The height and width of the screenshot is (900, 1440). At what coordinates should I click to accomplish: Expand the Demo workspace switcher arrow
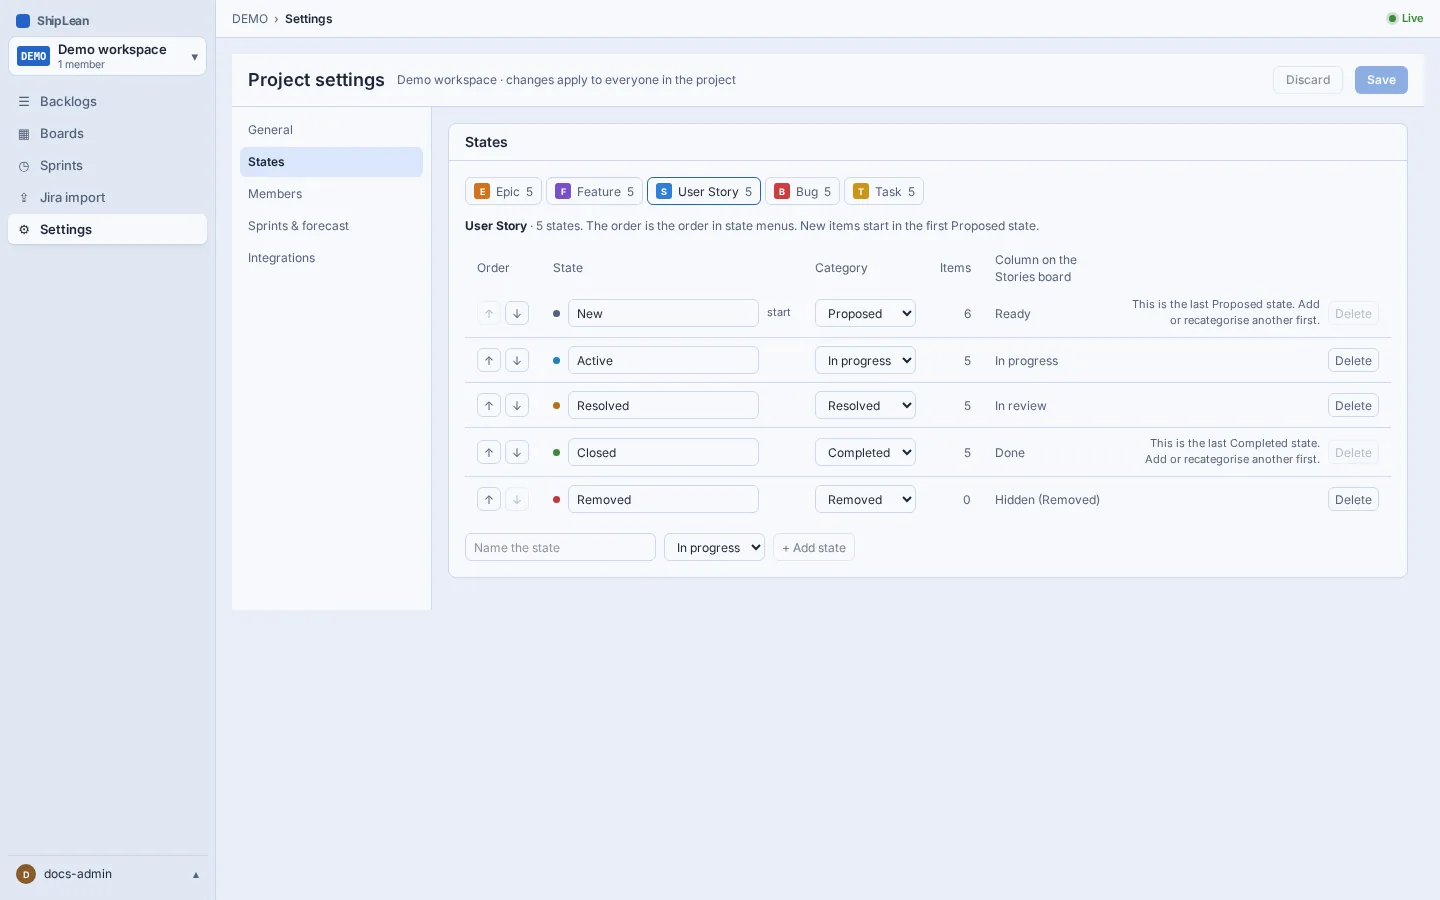[x=194, y=57]
